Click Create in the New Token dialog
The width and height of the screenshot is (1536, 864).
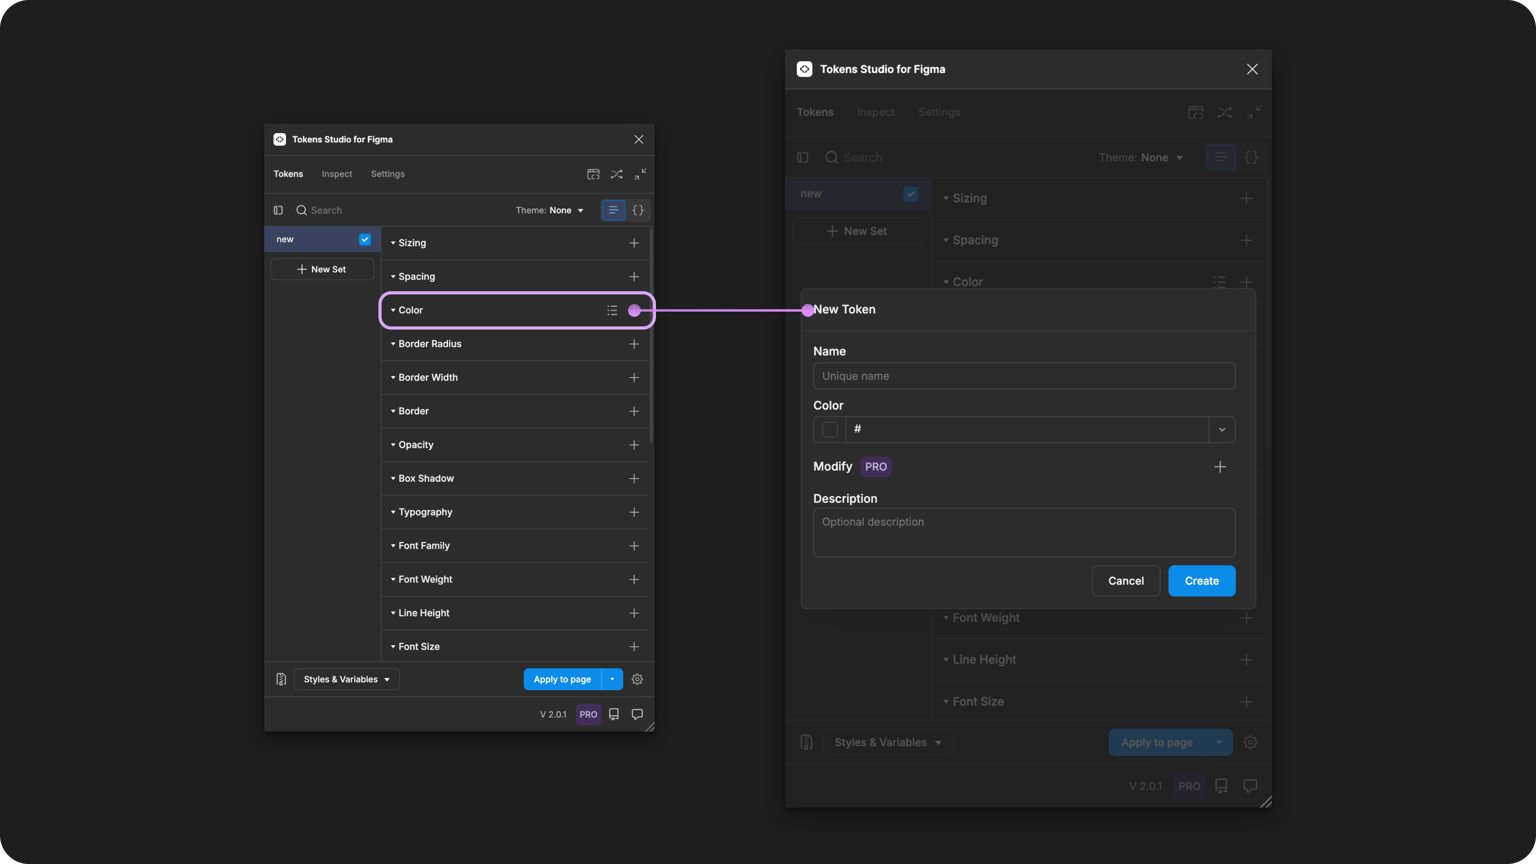pyautogui.click(x=1202, y=581)
